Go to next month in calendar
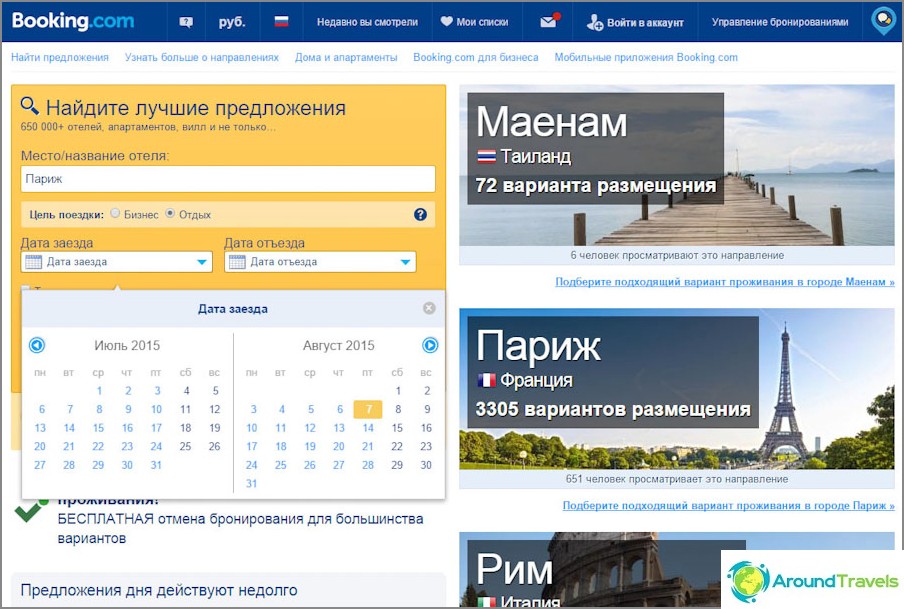Viewport: 904px width, 609px height. 430,345
